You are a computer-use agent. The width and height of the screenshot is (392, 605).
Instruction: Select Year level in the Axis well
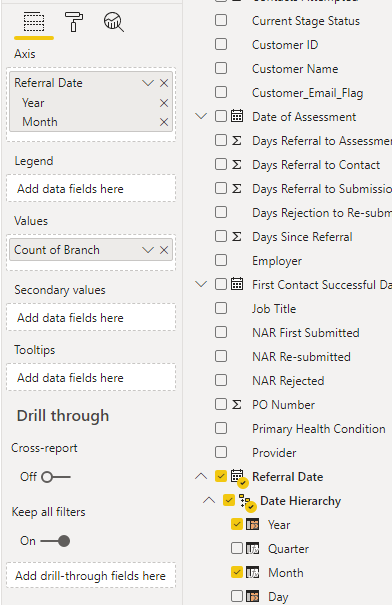click(x=33, y=103)
